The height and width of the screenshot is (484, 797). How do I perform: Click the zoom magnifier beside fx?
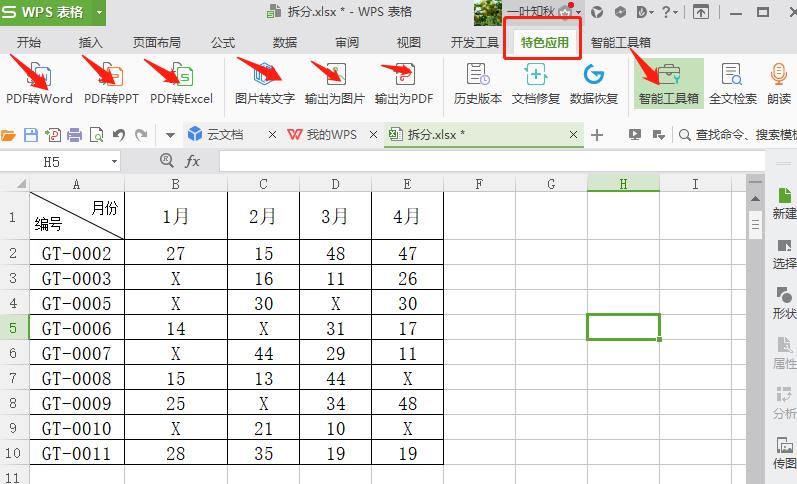(166, 161)
